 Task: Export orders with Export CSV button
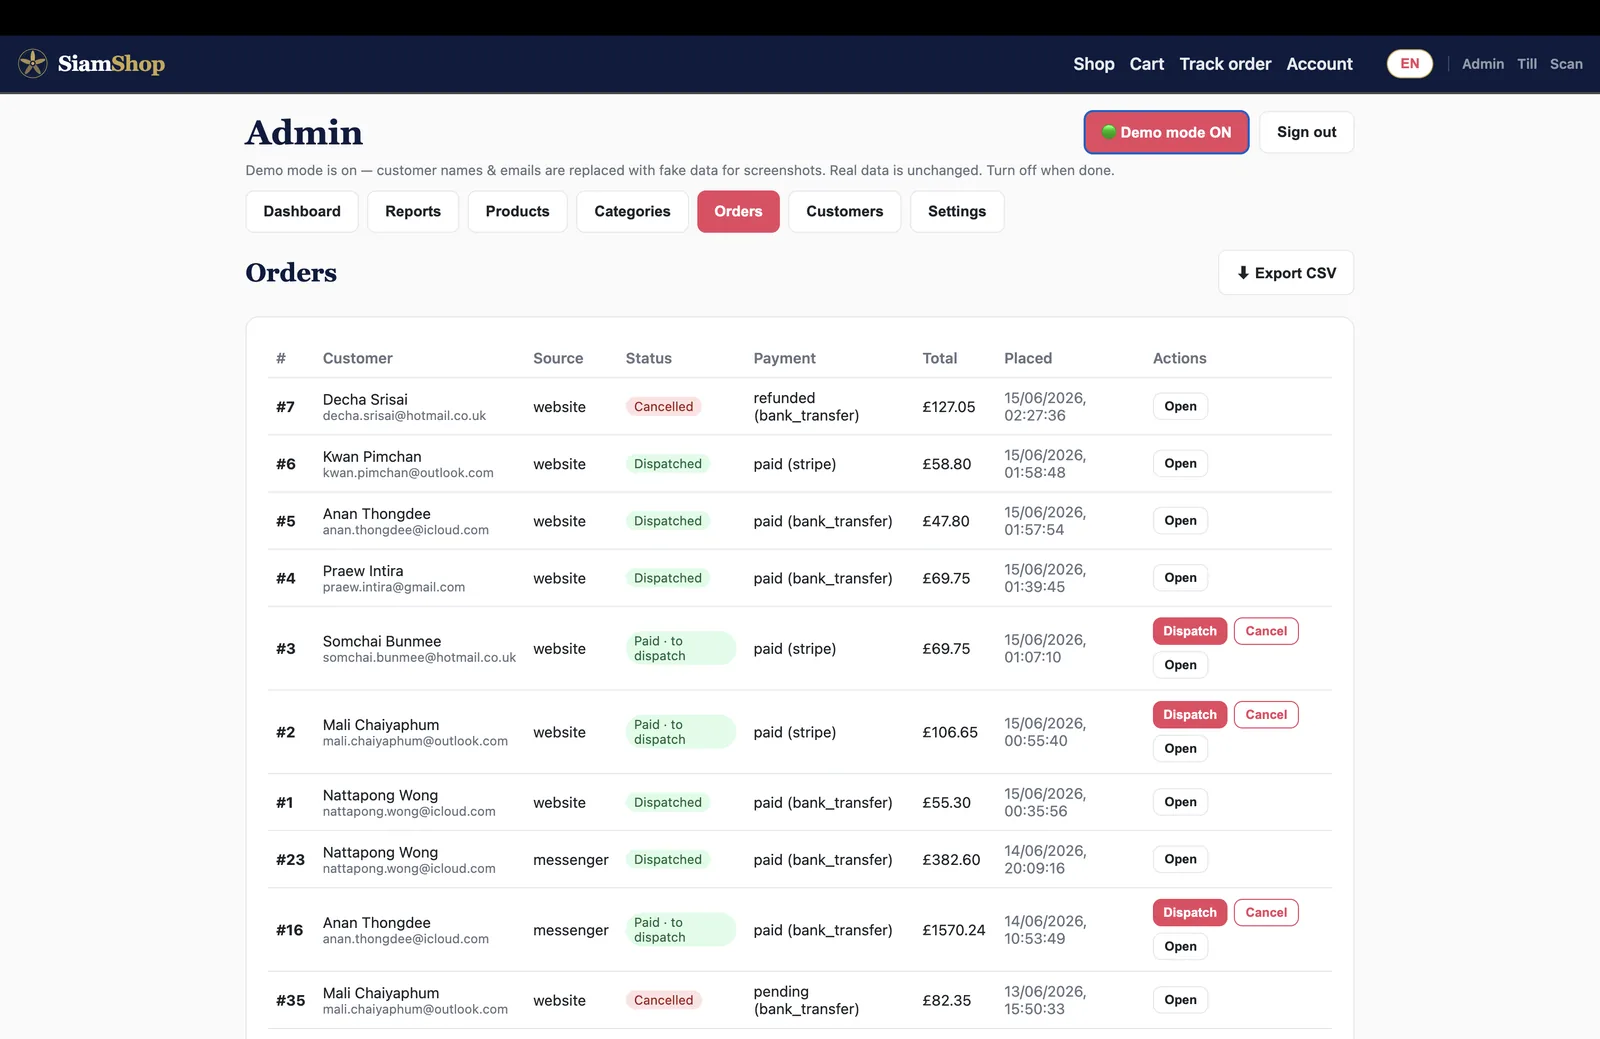pos(1286,273)
